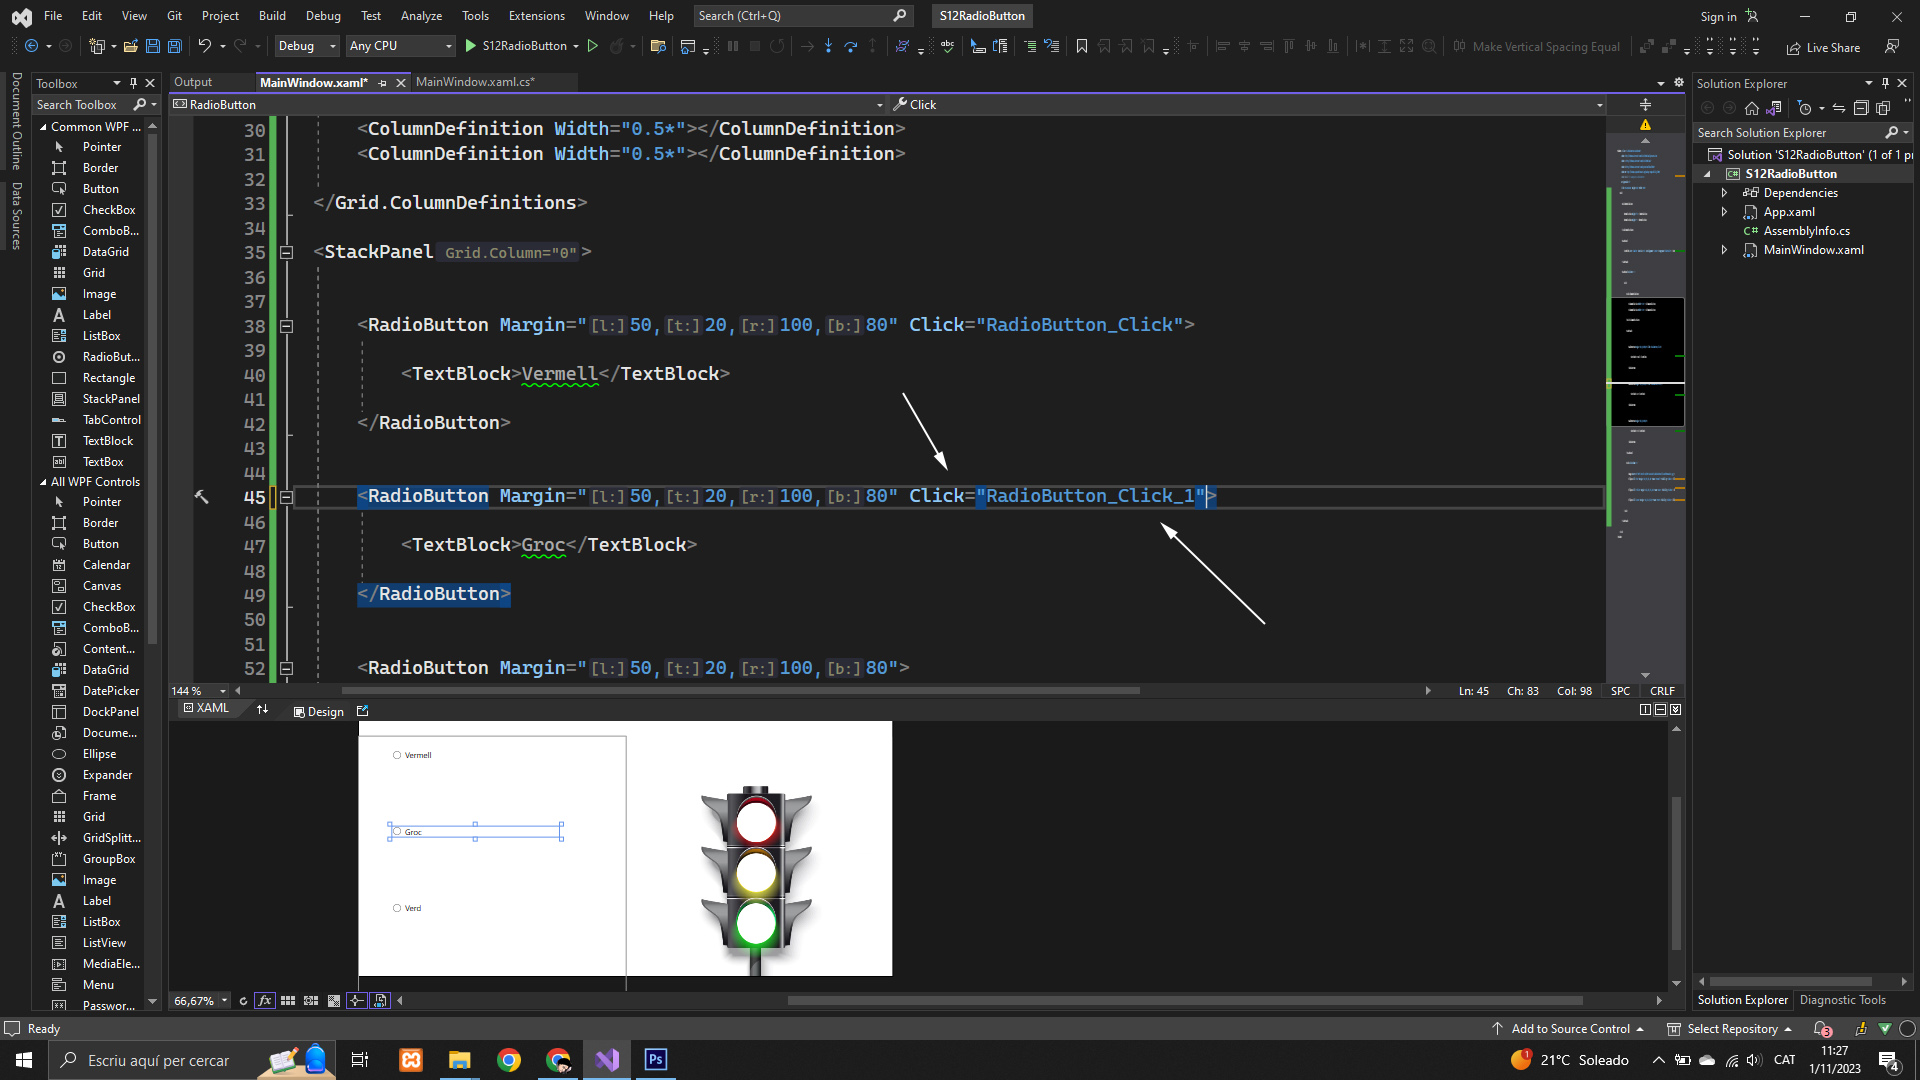The width and height of the screenshot is (1920, 1080).
Task: Click Select Repository in status bar
Action: point(1731,1029)
